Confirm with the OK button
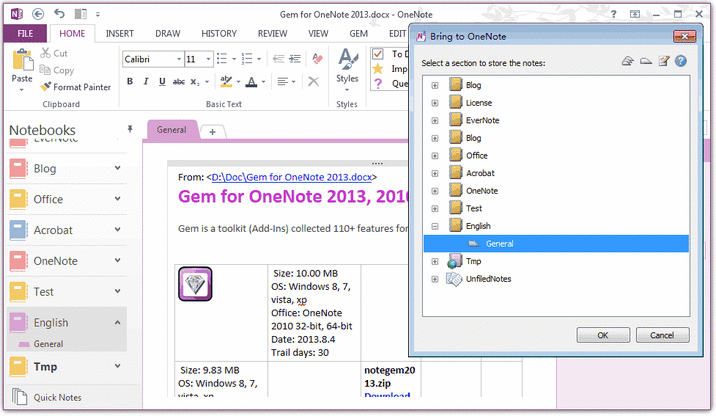This screenshot has height=416, width=716. 603,335
